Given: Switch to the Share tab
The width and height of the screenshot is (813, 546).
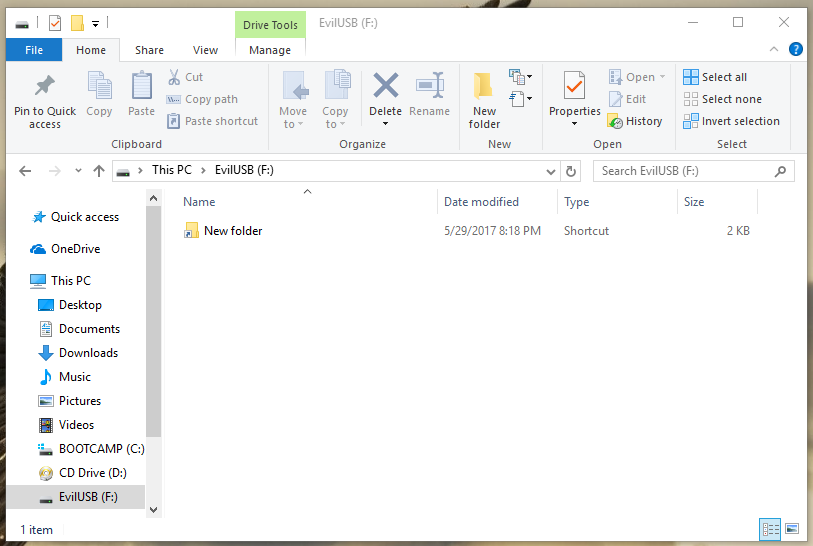Looking at the screenshot, I should pyautogui.click(x=149, y=50).
